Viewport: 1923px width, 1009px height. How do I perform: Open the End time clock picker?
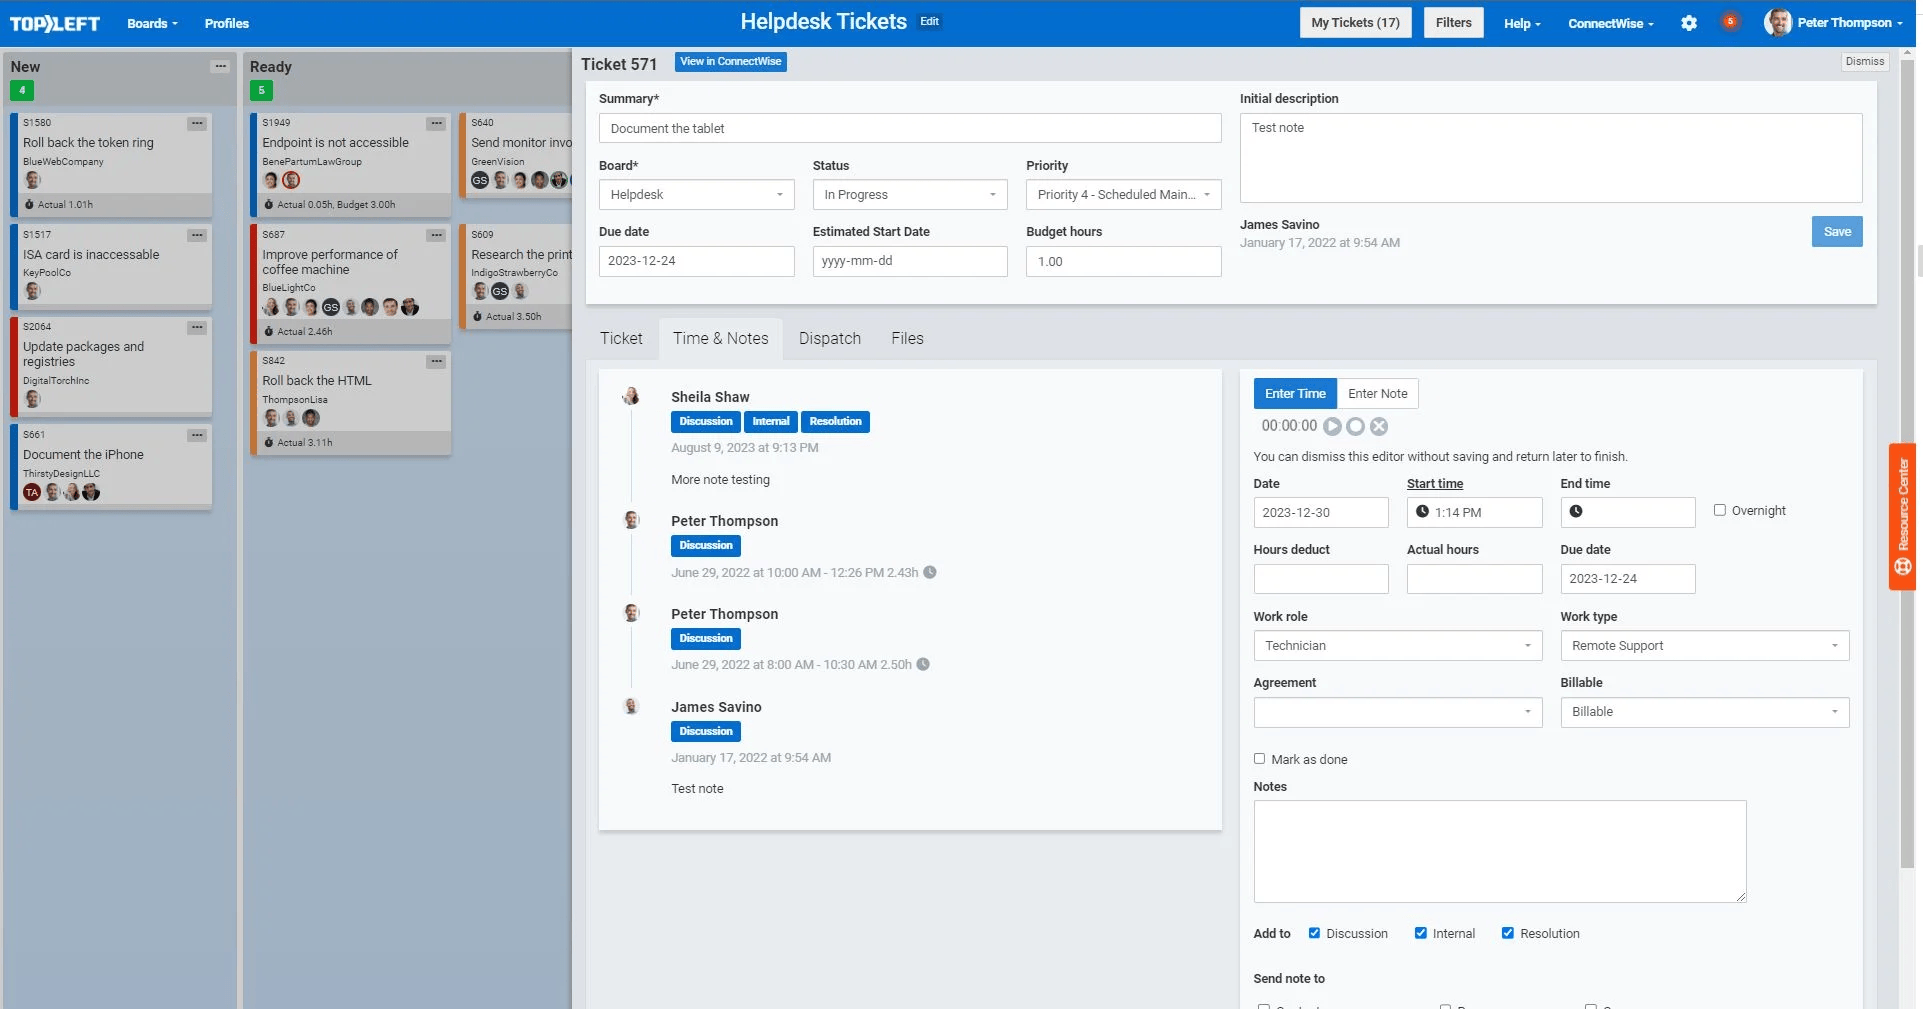click(1576, 512)
